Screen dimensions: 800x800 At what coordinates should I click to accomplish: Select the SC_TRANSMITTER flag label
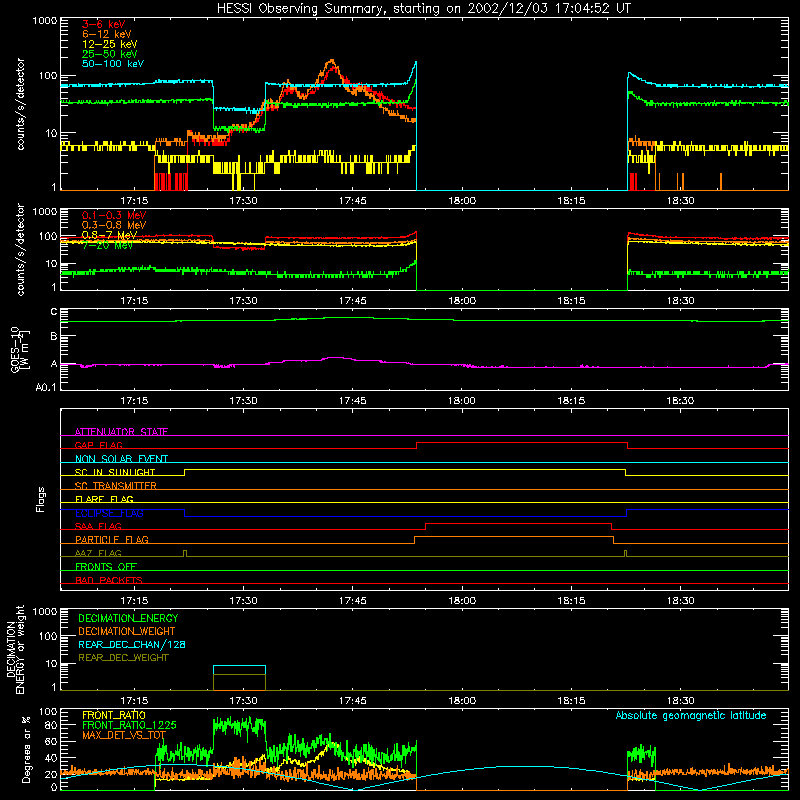[x=116, y=485]
